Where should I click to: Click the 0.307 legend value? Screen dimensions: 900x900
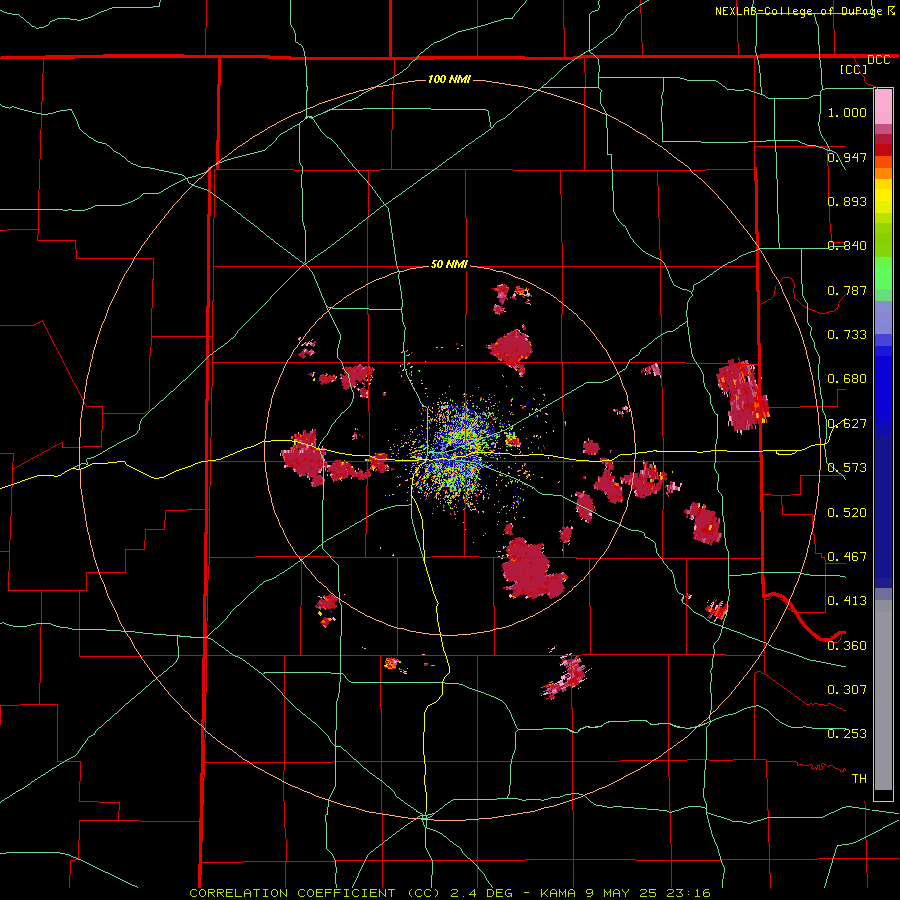pyautogui.click(x=847, y=690)
